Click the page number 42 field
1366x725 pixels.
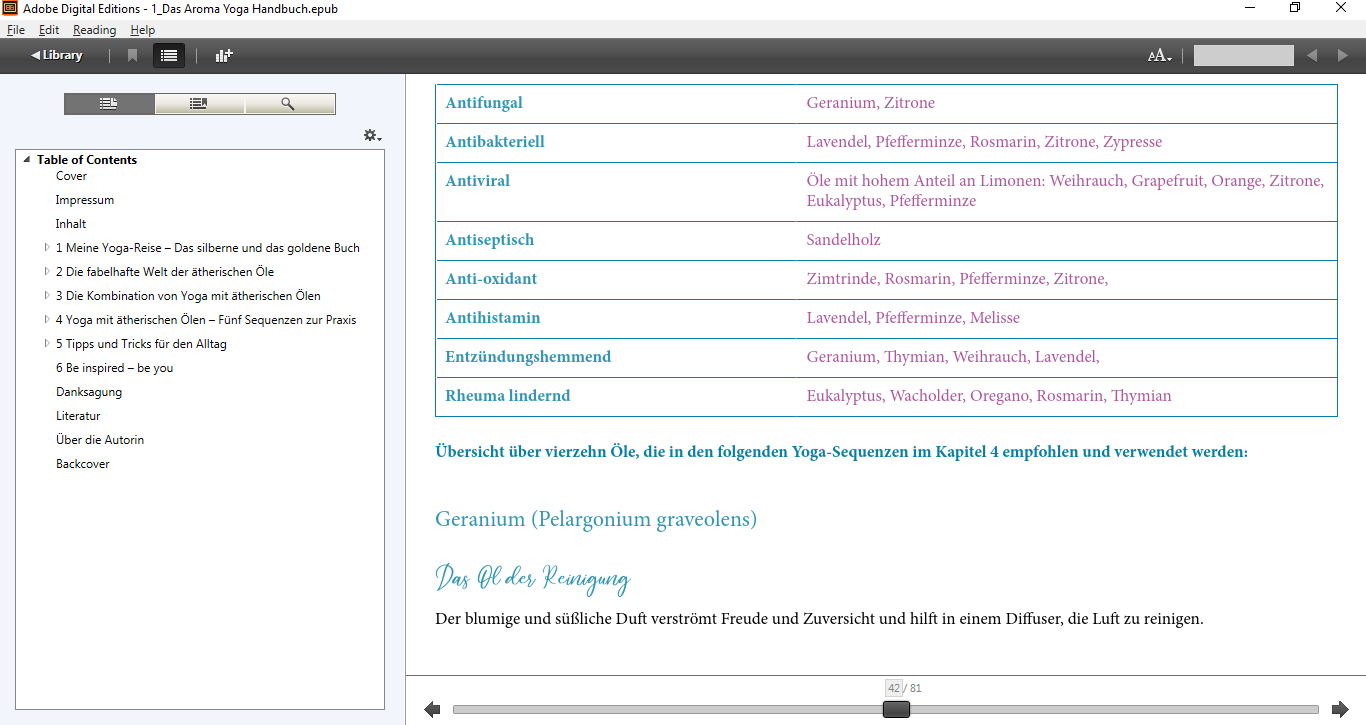click(893, 688)
